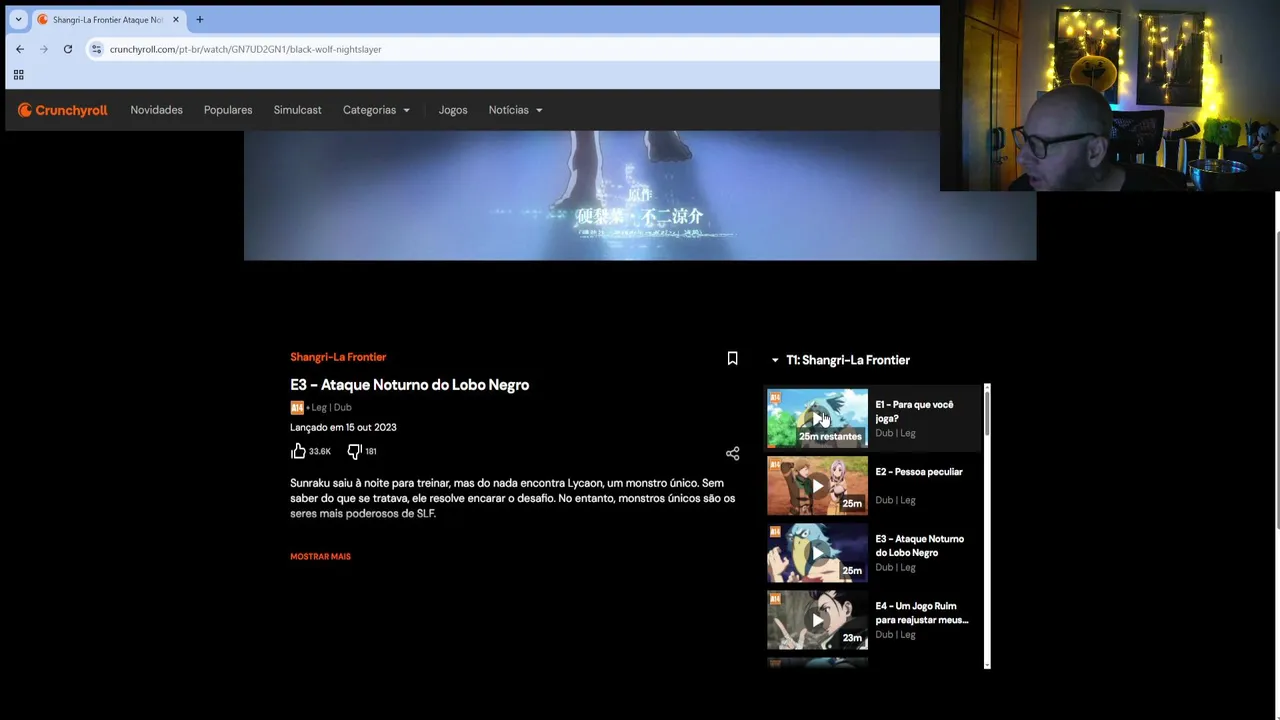View site information icon in address bar
Viewport: 1280px width, 720px height.
click(96, 49)
